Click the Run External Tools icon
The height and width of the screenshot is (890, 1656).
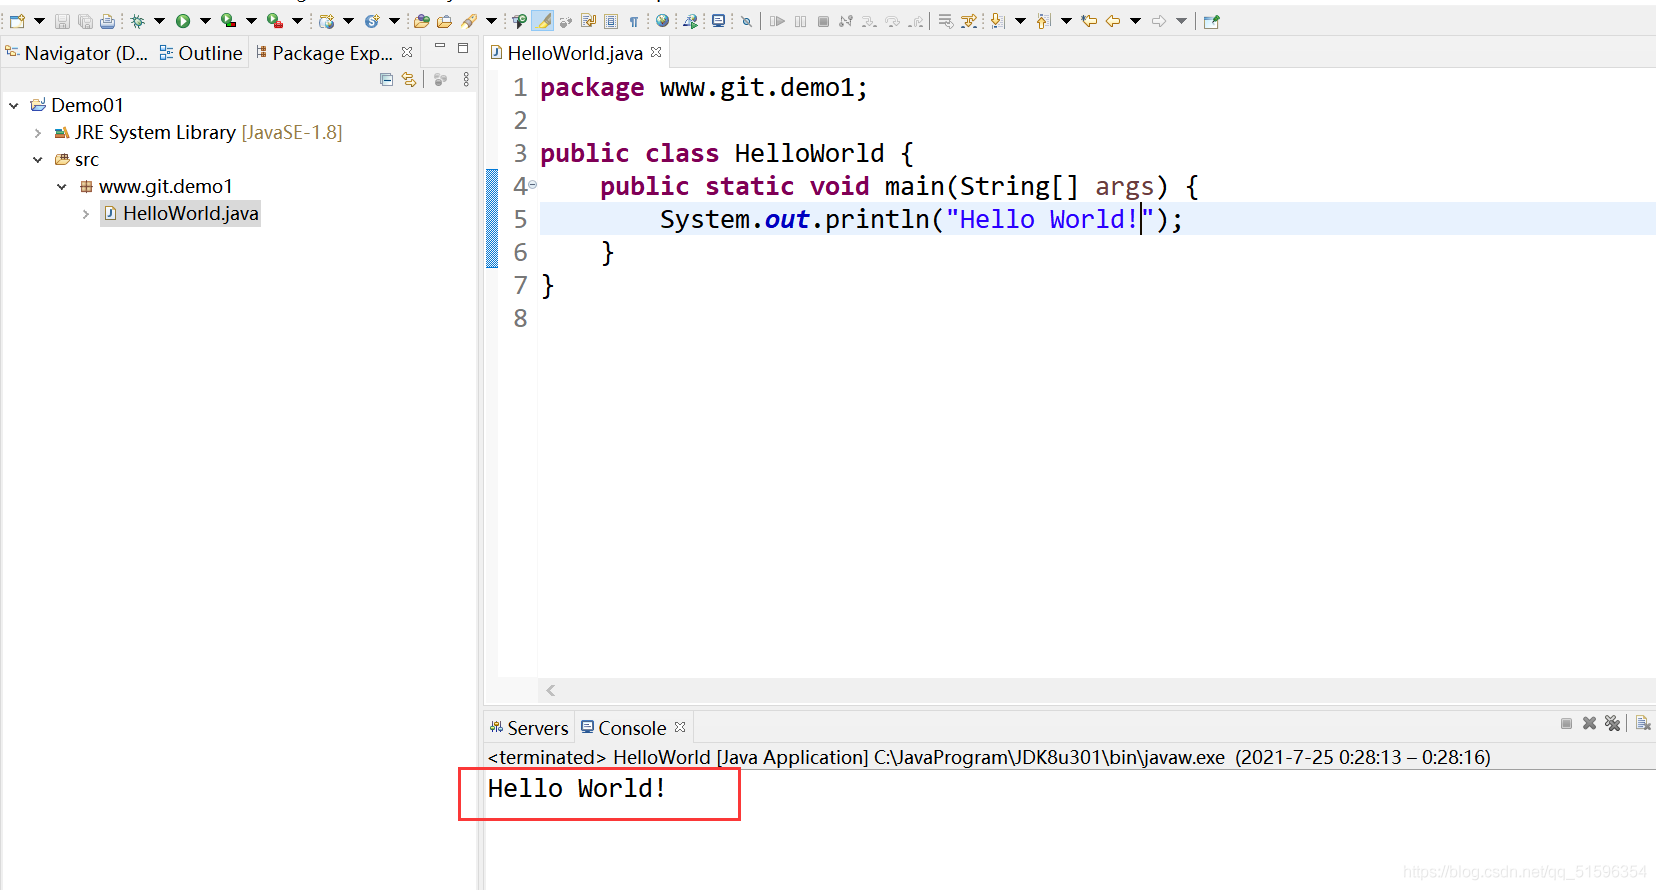pyautogui.click(x=275, y=21)
